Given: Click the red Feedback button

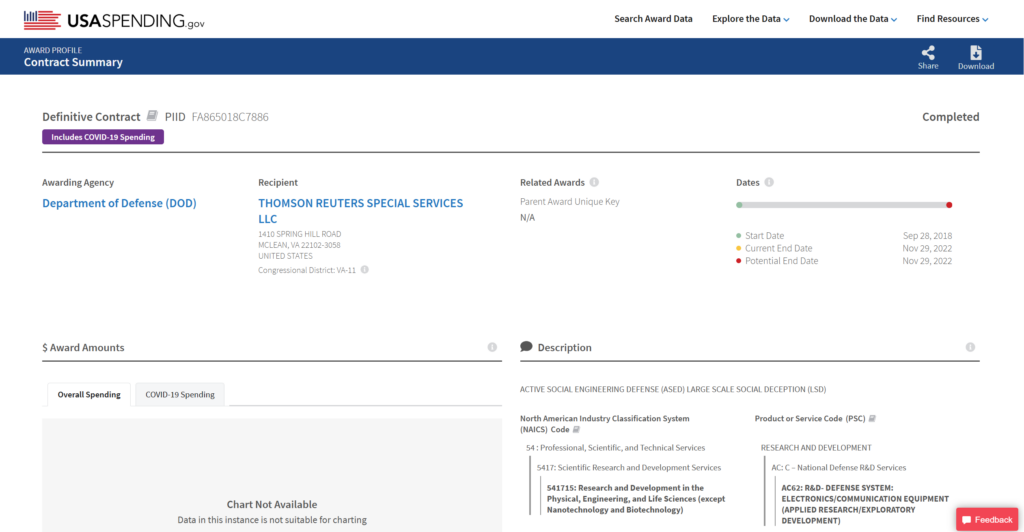Looking at the screenshot, I should click(987, 519).
